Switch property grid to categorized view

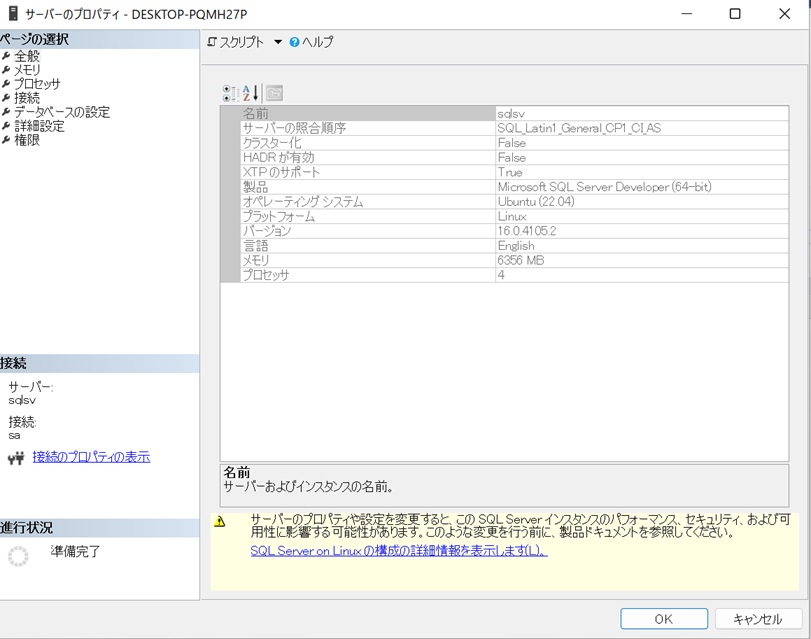coord(230,93)
